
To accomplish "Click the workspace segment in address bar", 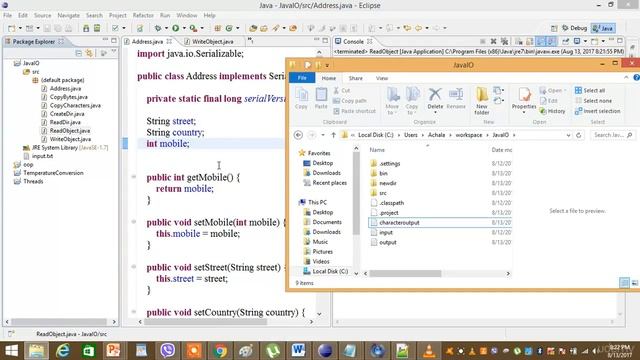I will (469, 135).
